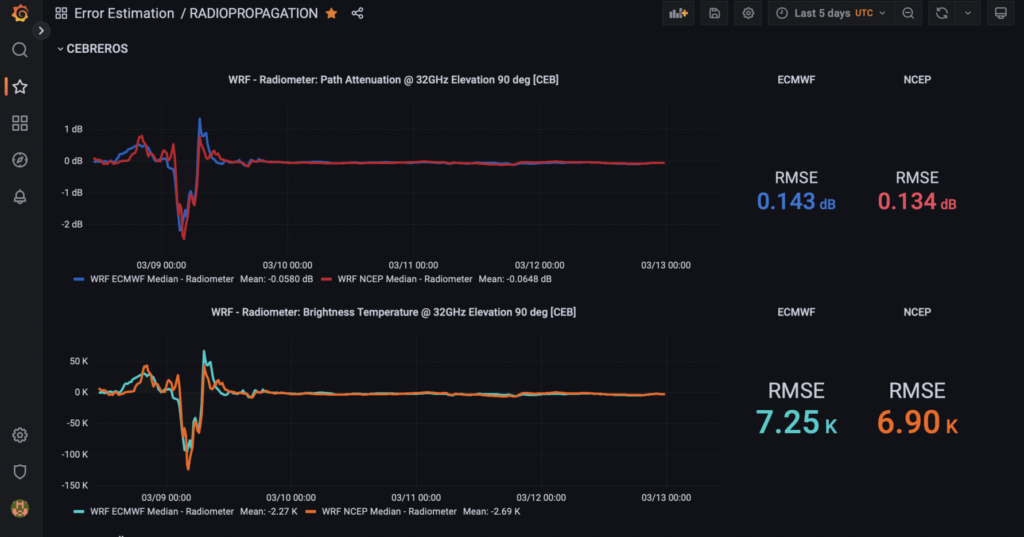This screenshot has width=1024, height=537.
Task: Open the ECMWF panel title above 7.25 K
Action: 796,312
